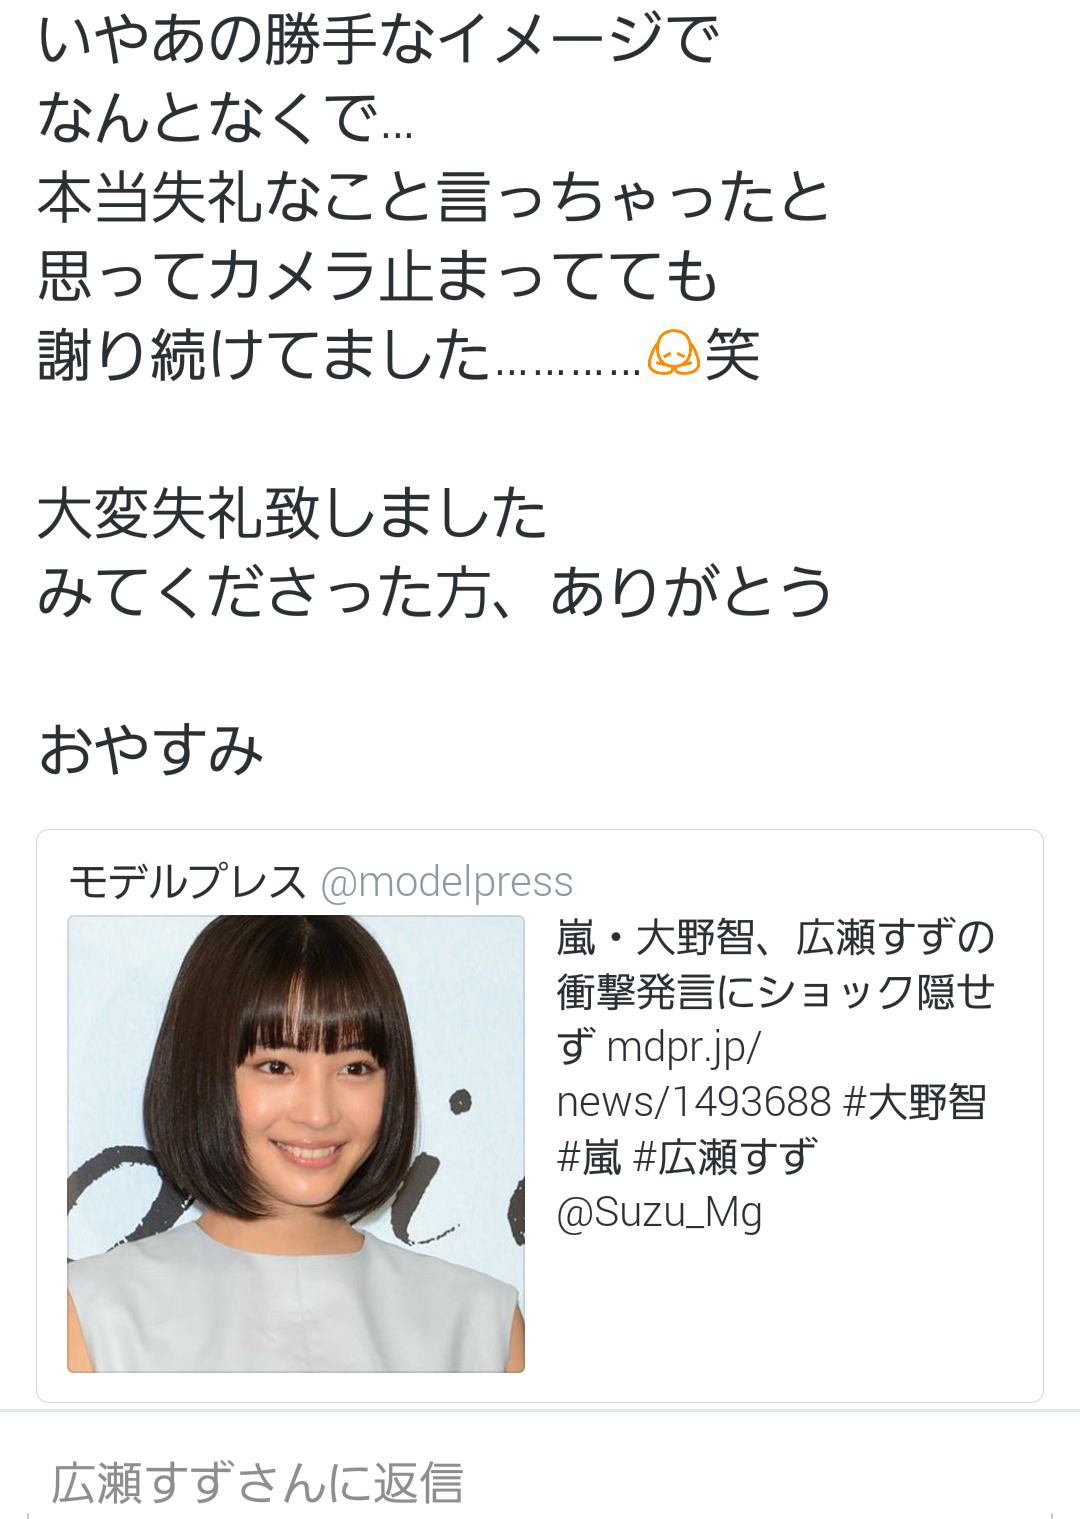The height and width of the screenshot is (1519, 1080).
Task: Tap the 大変失礼致しました tweet line
Action: [292, 512]
